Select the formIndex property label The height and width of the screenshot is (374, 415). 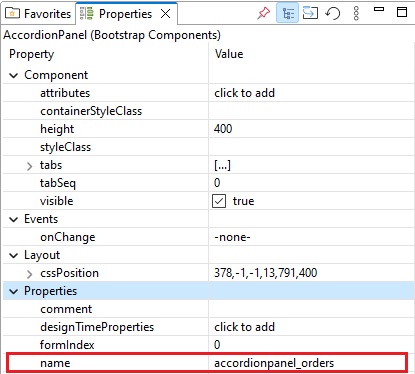[x=67, y=345]
